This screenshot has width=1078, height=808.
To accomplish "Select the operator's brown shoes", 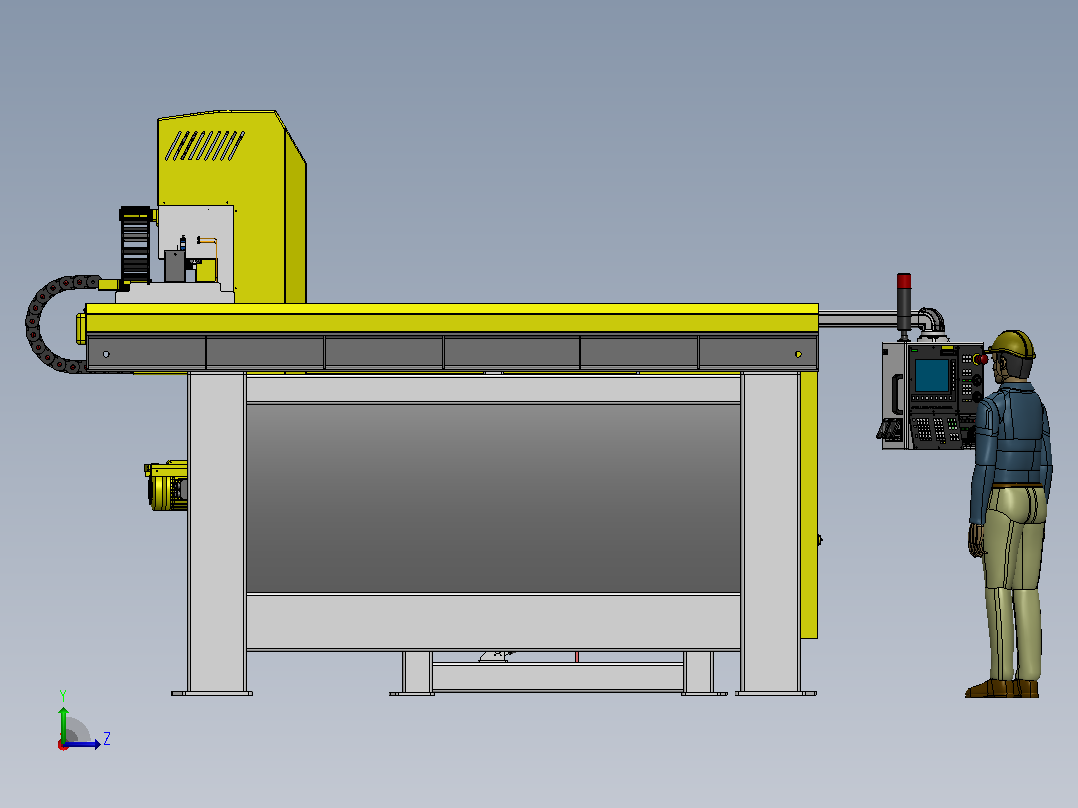I will (x=1002, y=688).
